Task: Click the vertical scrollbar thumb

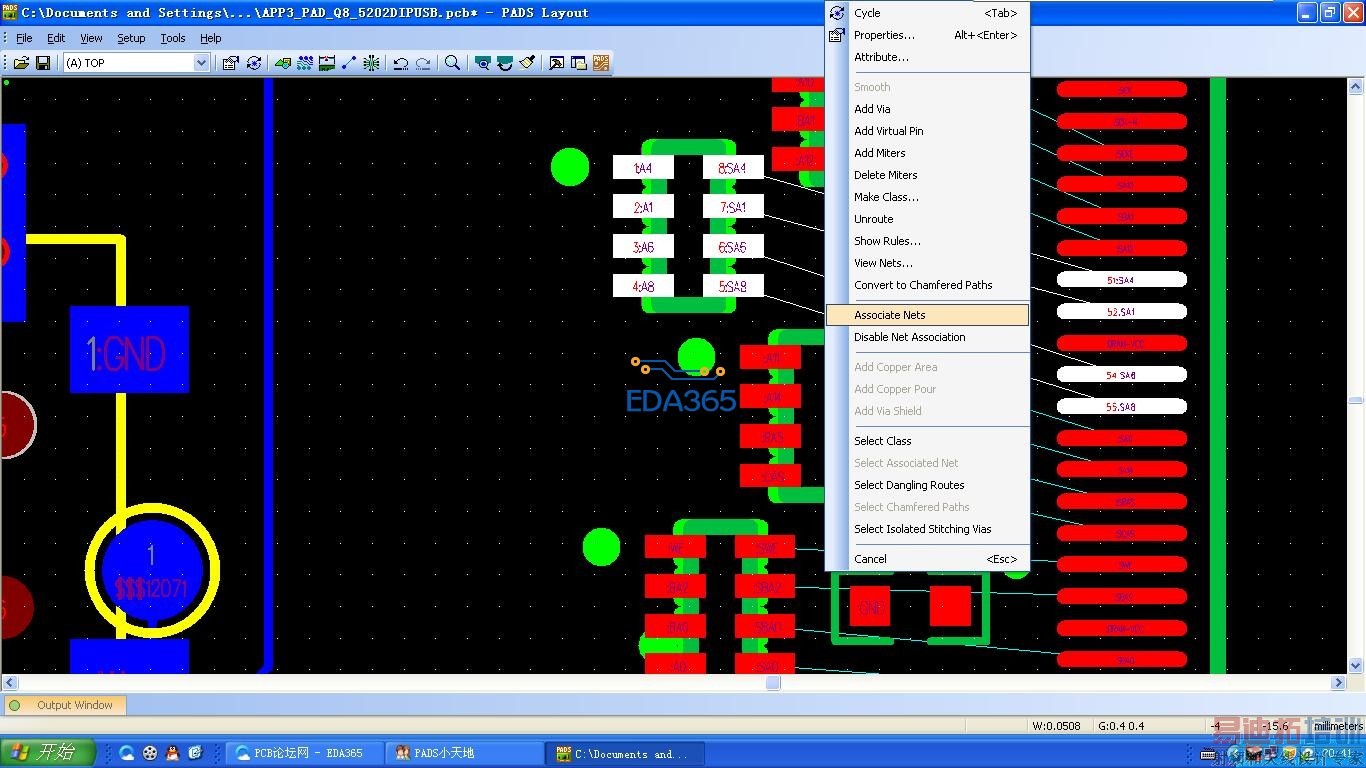Action: coord(1356,400)
